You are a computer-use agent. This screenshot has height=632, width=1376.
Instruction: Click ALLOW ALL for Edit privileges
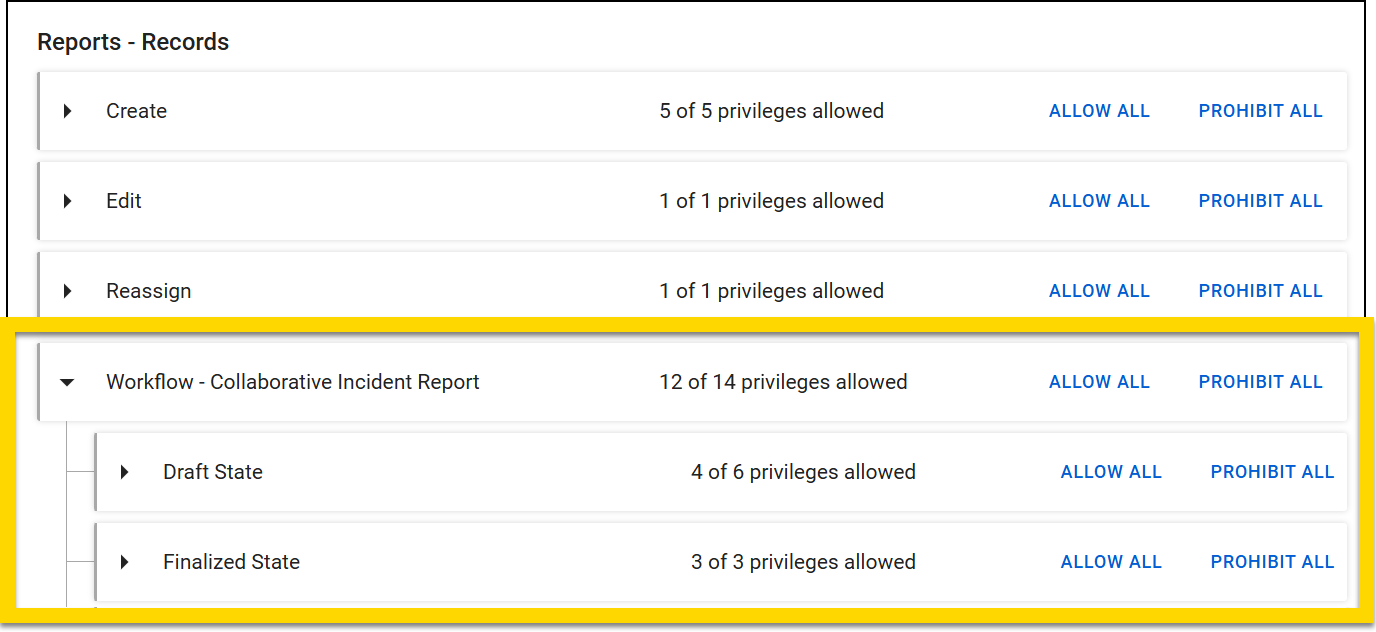coord(1099,201)
